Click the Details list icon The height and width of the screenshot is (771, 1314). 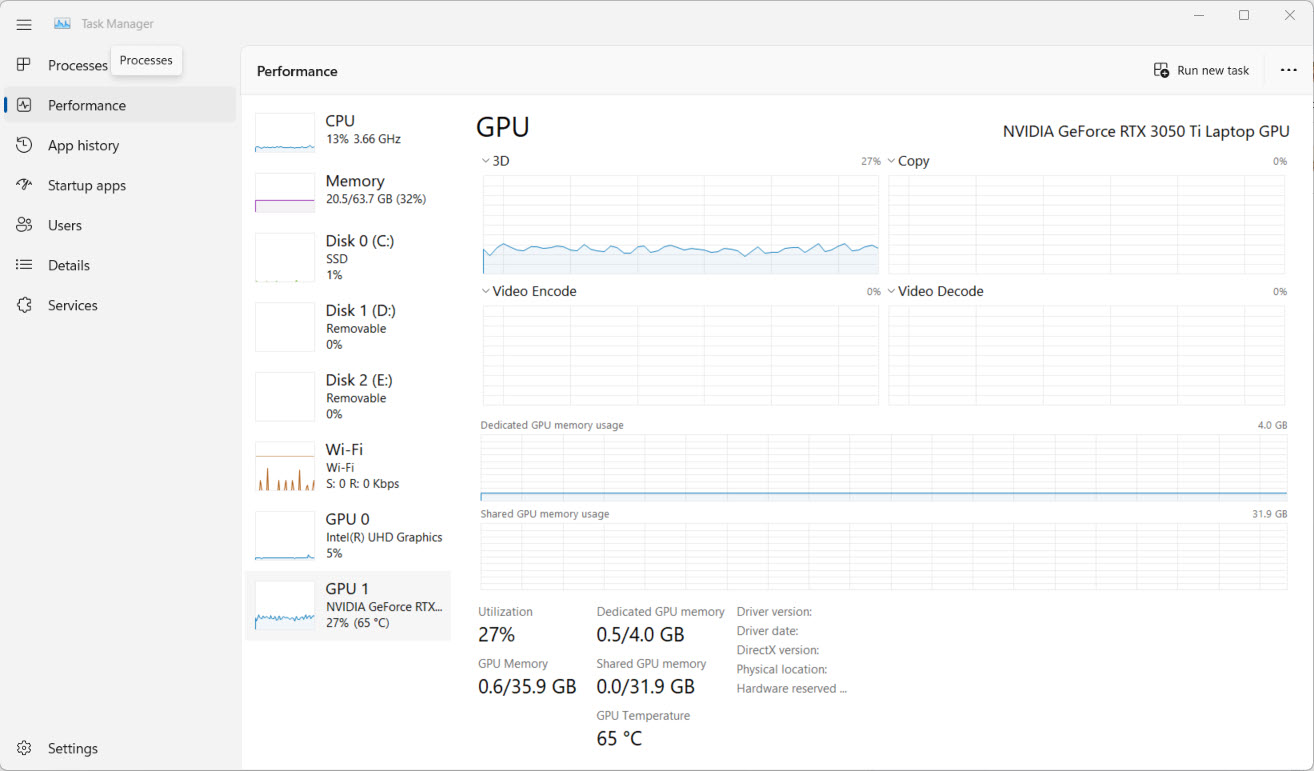pos(24,265)
